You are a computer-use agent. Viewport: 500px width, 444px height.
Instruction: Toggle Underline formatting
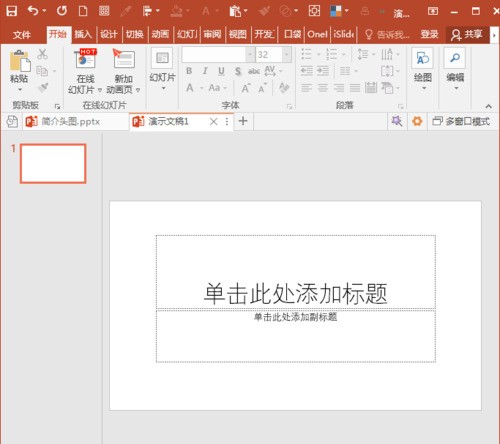[x=221, y=71]
